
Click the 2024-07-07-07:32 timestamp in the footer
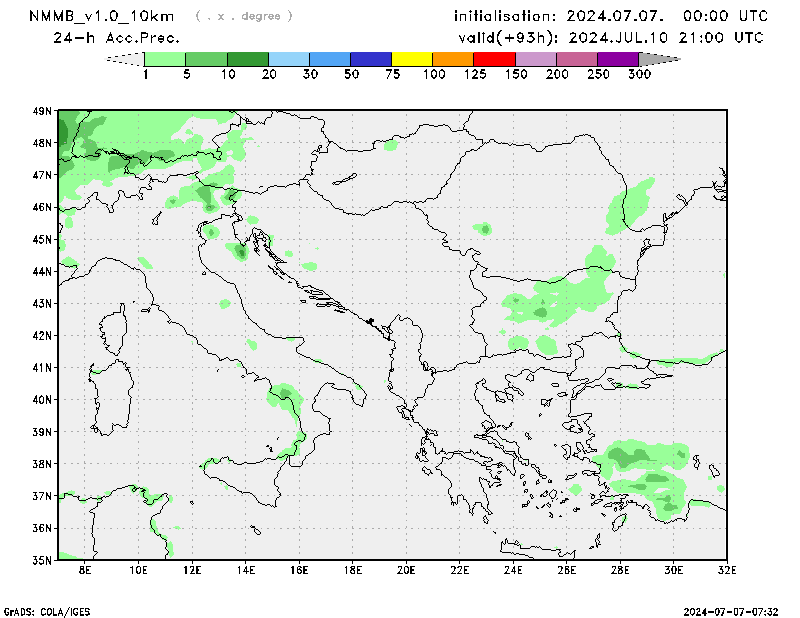tap(730, 610)
